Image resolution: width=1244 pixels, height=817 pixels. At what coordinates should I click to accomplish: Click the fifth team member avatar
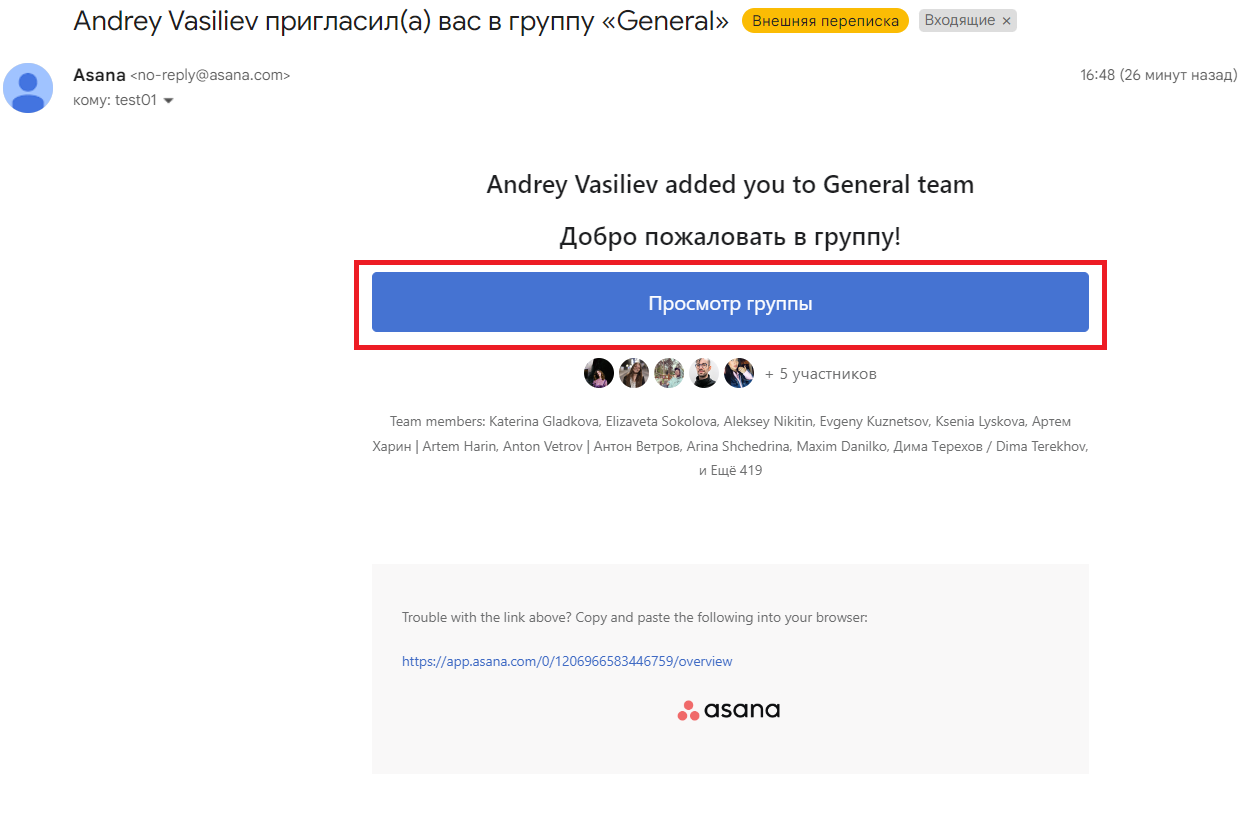[739, 373]
